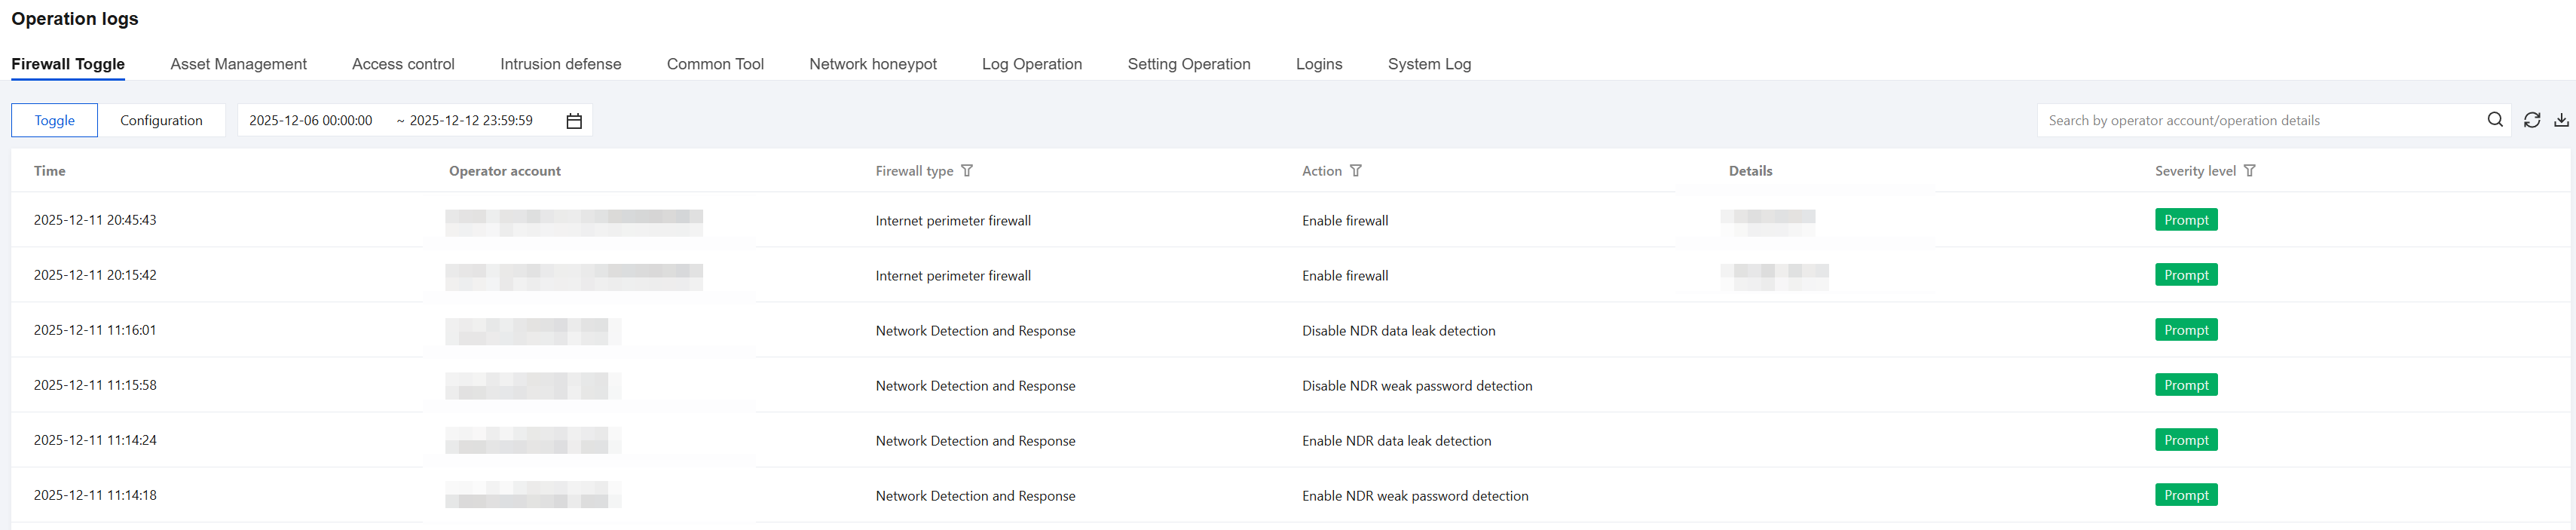Open the Logins tab
The image size is (2576, 530).
1319,64
